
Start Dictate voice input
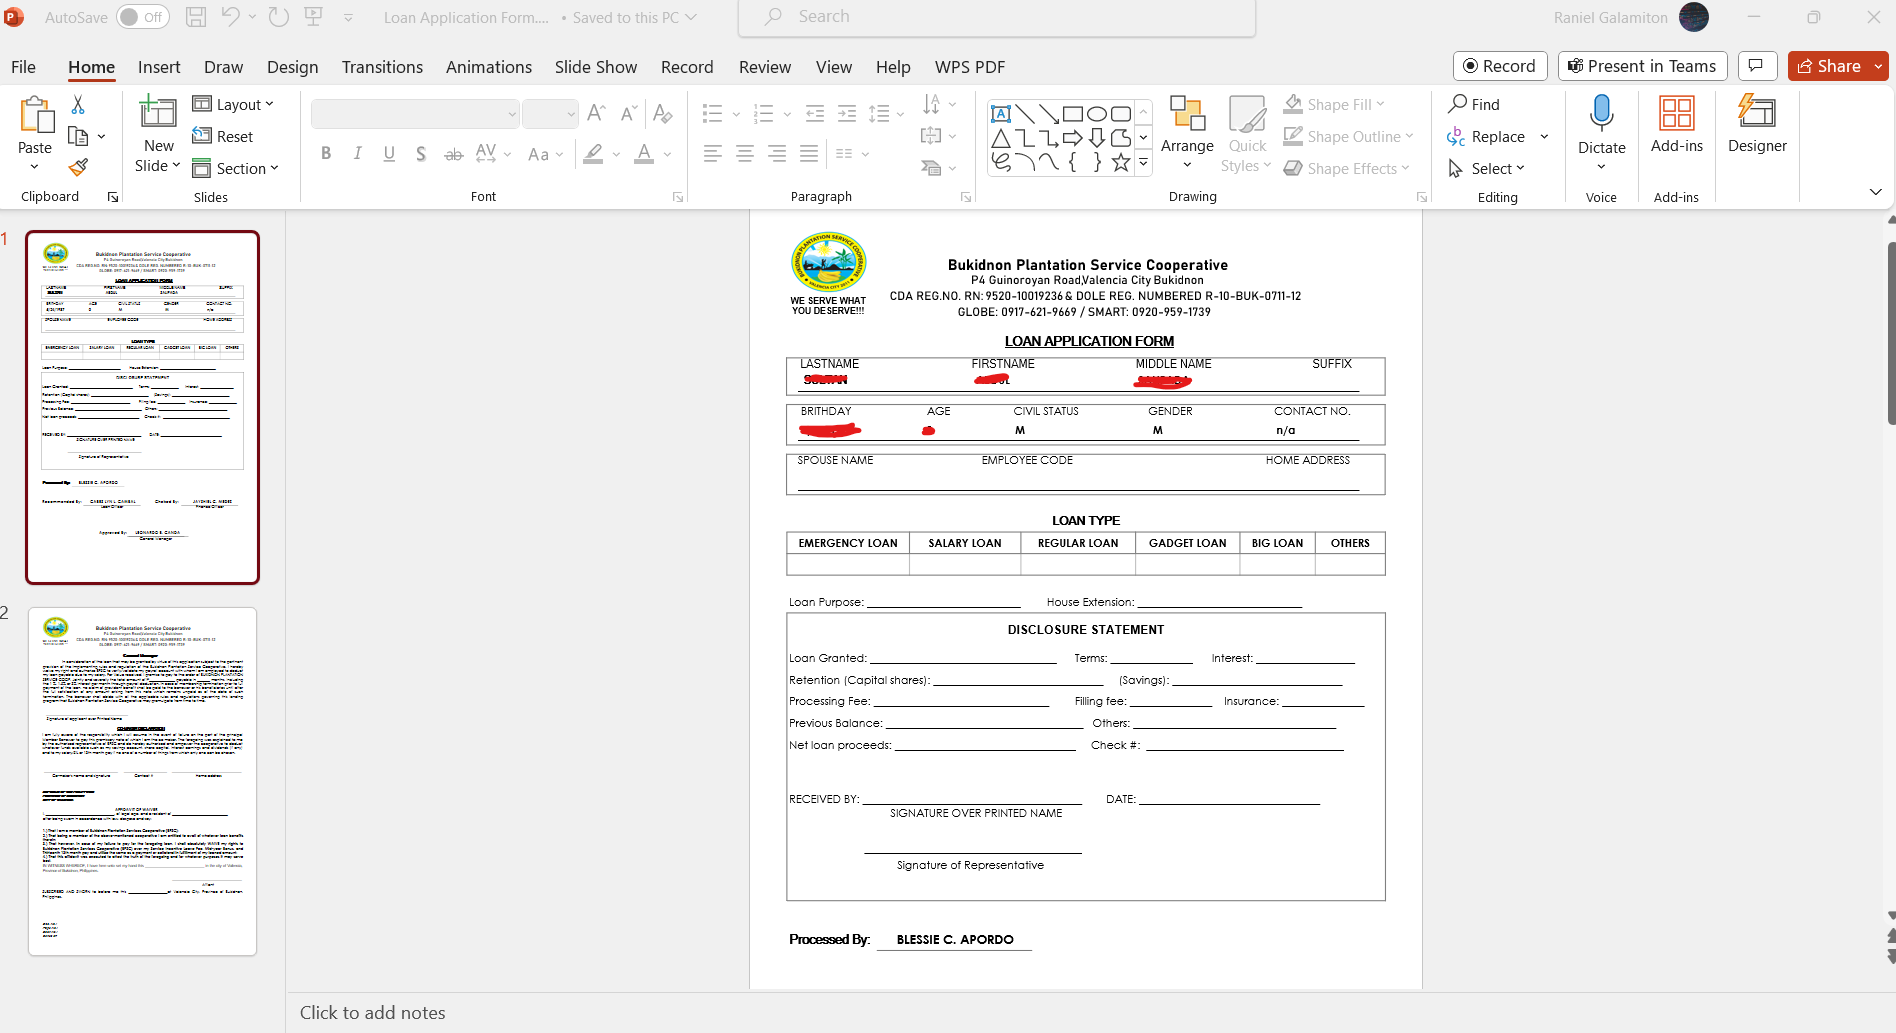tap(1601, 114)
